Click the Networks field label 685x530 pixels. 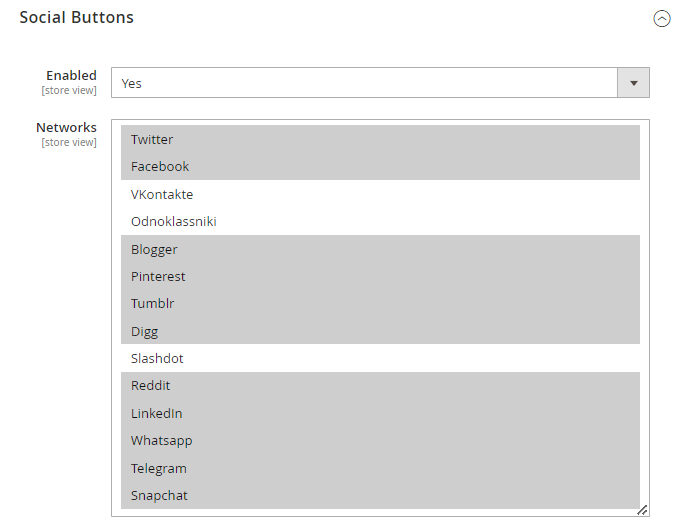pos(66,128)
